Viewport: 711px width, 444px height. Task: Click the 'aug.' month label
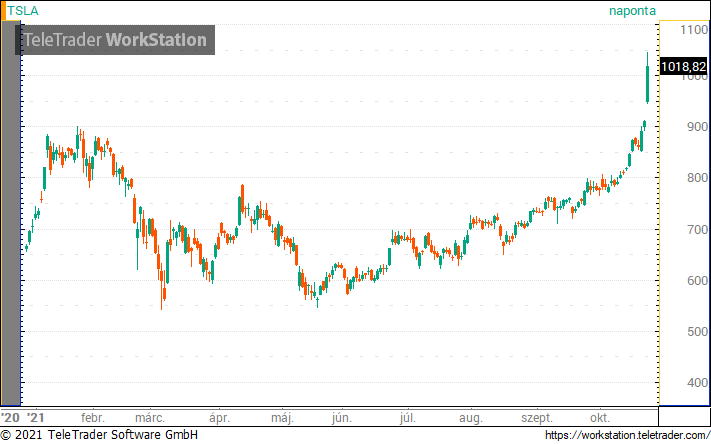(471, 418)
